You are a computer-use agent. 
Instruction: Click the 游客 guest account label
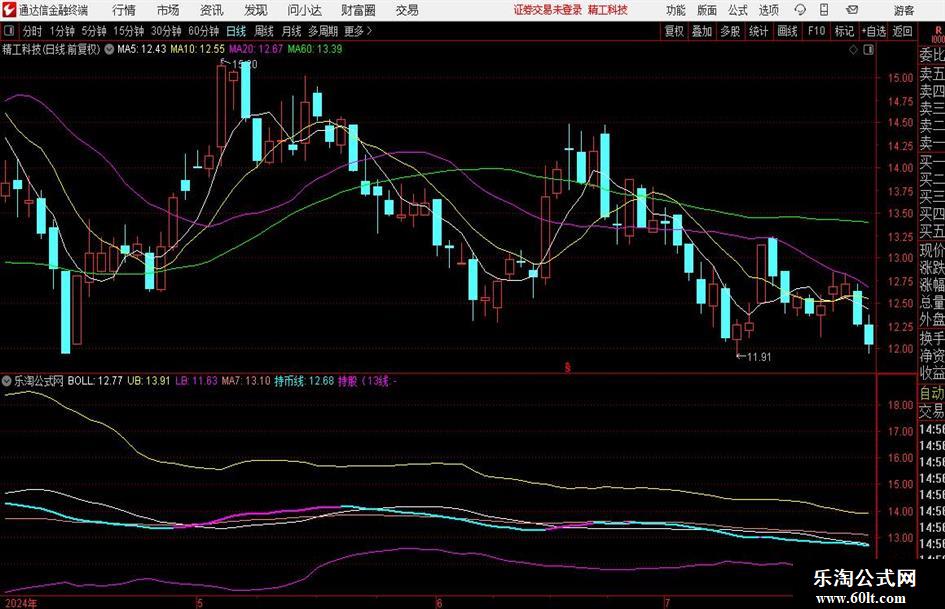(x=903, y=10)
